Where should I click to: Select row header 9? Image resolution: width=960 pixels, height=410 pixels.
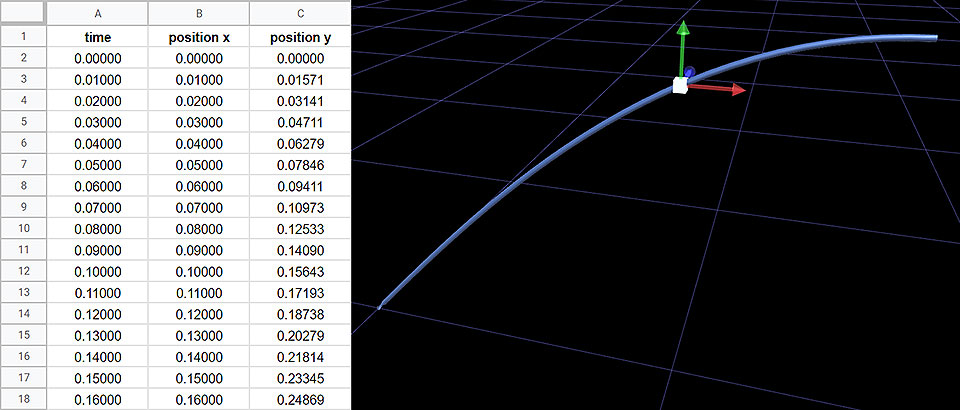(23, 207)
